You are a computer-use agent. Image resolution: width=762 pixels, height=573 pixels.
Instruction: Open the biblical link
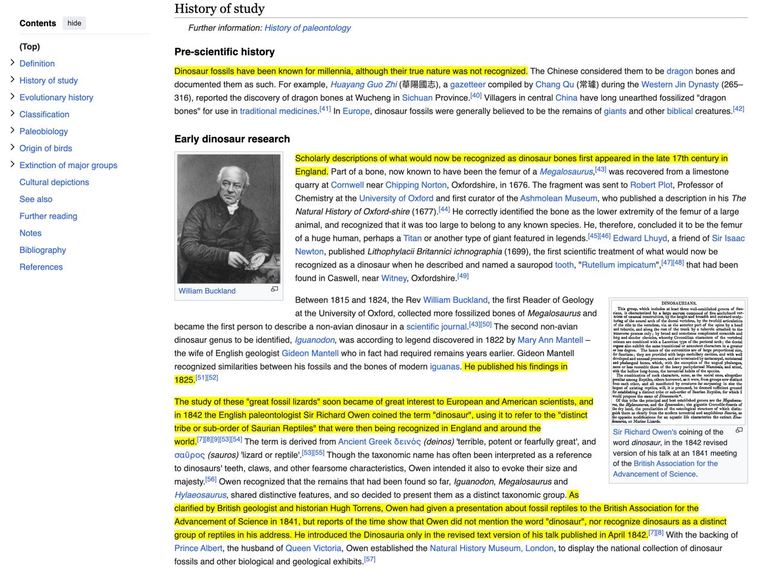click(x=679, y=111)
